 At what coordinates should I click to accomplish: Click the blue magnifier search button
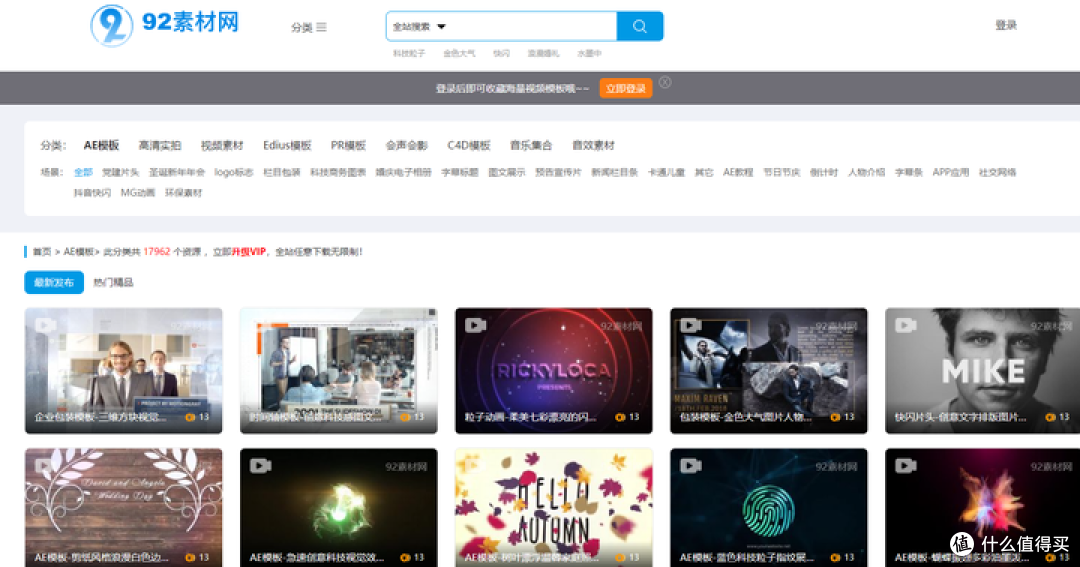click(x=640, y=26)
